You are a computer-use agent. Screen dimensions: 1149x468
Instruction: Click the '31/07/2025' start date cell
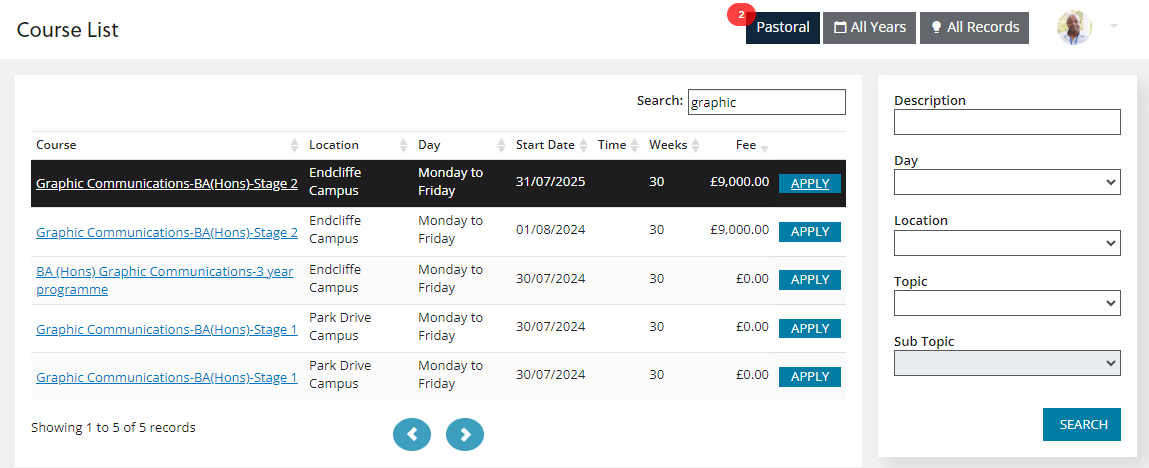(x=550, y=182)
